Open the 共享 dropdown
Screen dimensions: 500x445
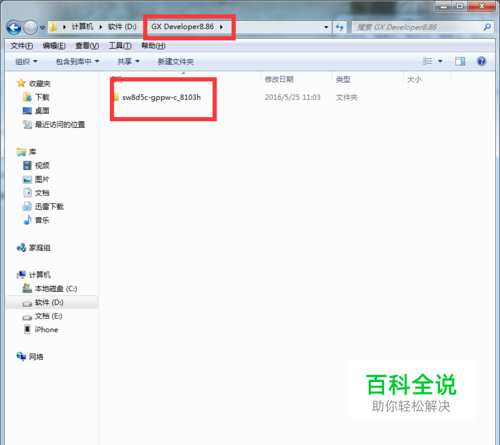click(128, 62)
